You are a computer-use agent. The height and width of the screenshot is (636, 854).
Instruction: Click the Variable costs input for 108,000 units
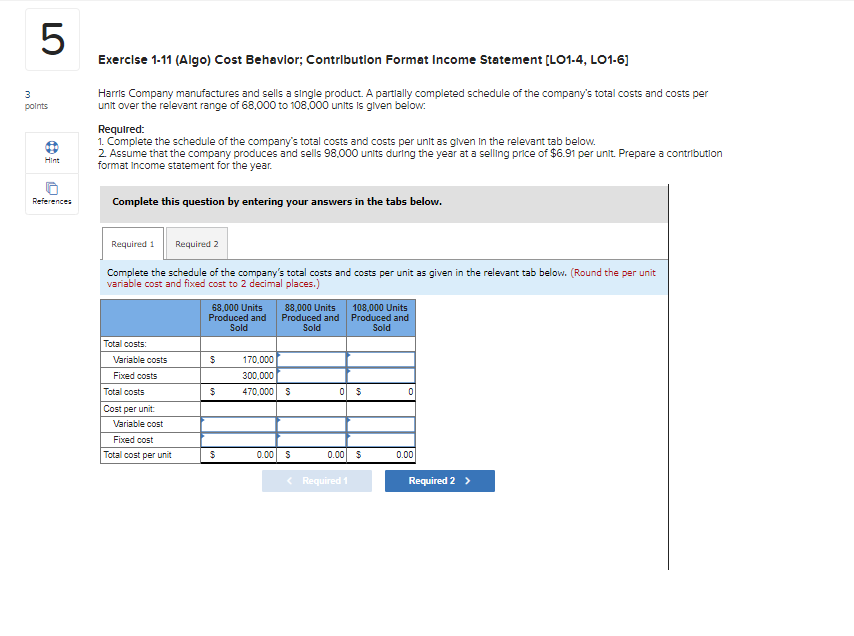(381, 359)
